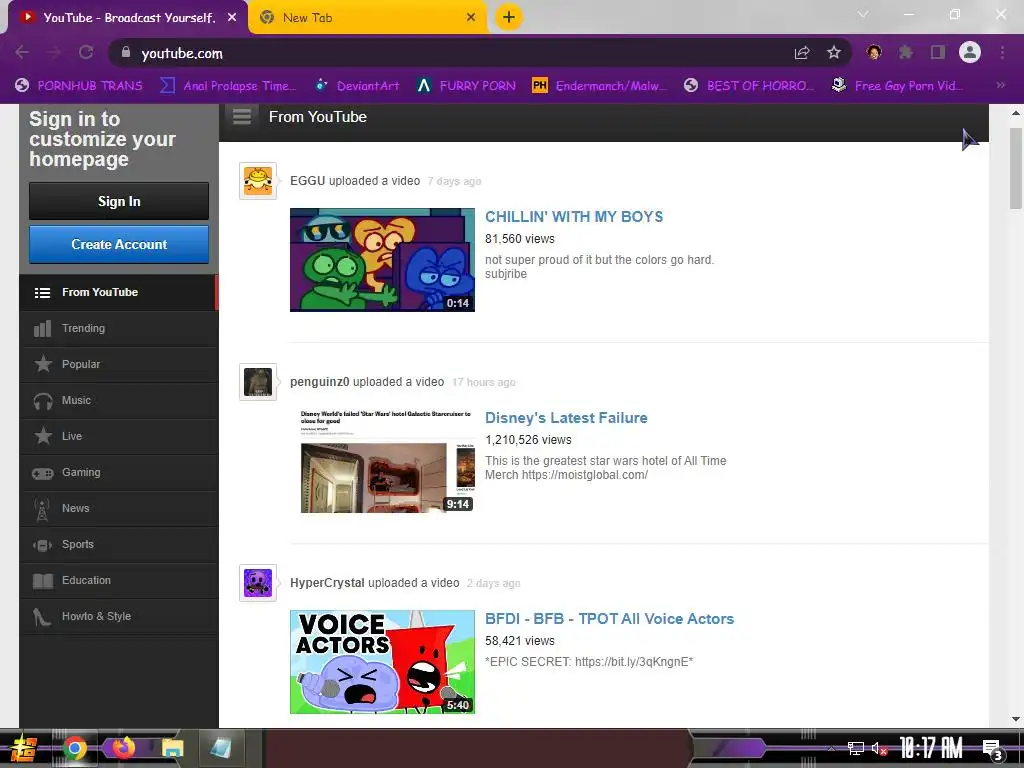Viewport: 1024px width, 768px height.
Task: Bookmark this page with star icon
Action: pos(834,52)
